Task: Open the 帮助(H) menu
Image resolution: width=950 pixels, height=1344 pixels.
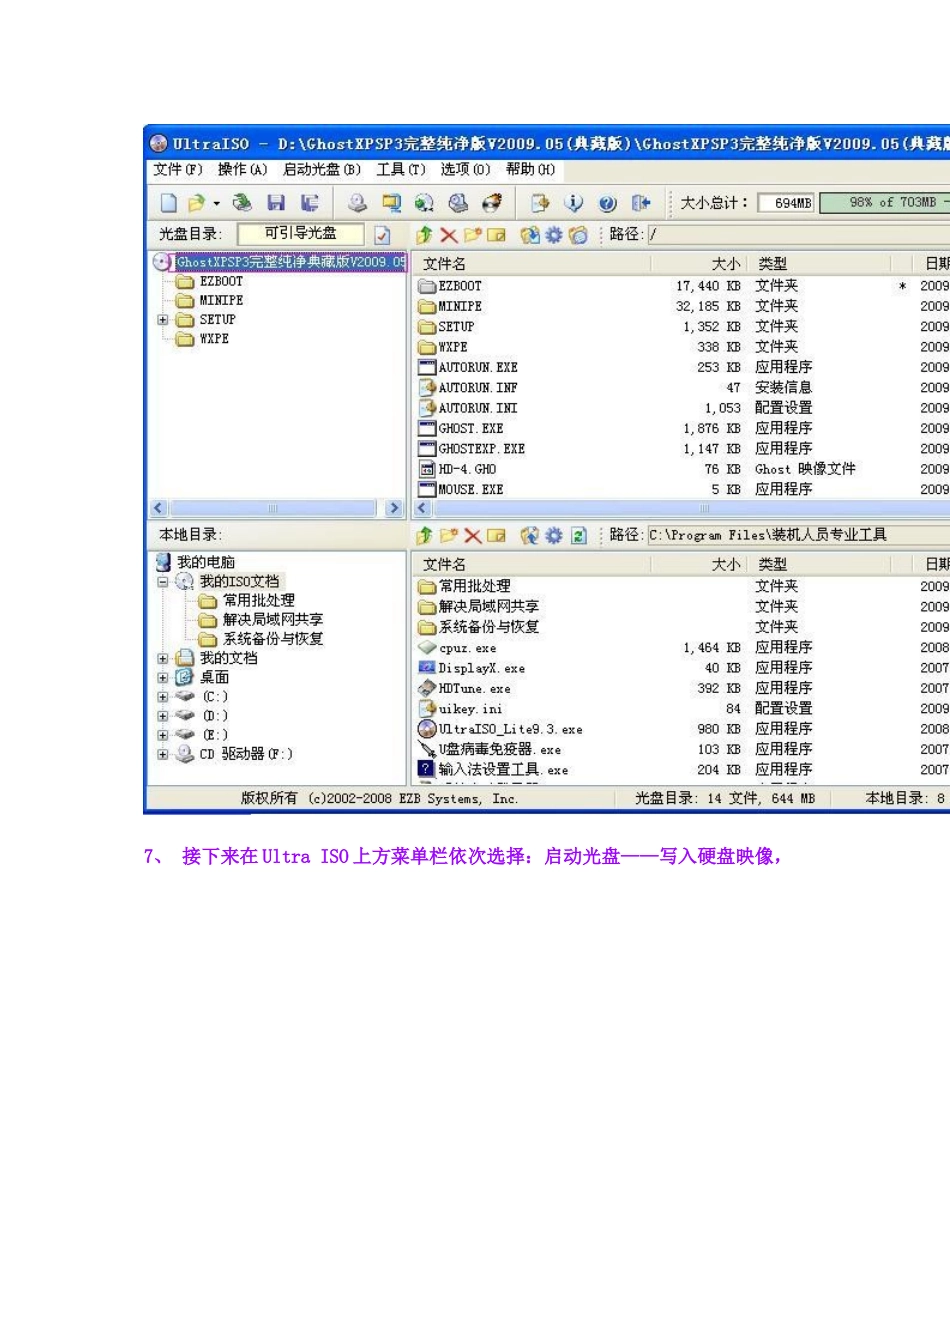Action: click(x=530, y=170)
